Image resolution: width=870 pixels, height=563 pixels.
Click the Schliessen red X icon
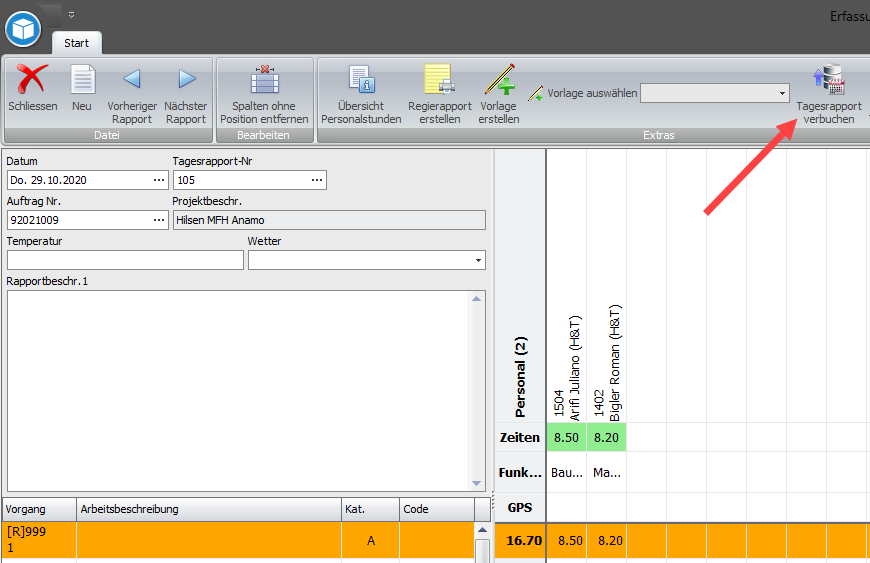(x=31, y=78)
